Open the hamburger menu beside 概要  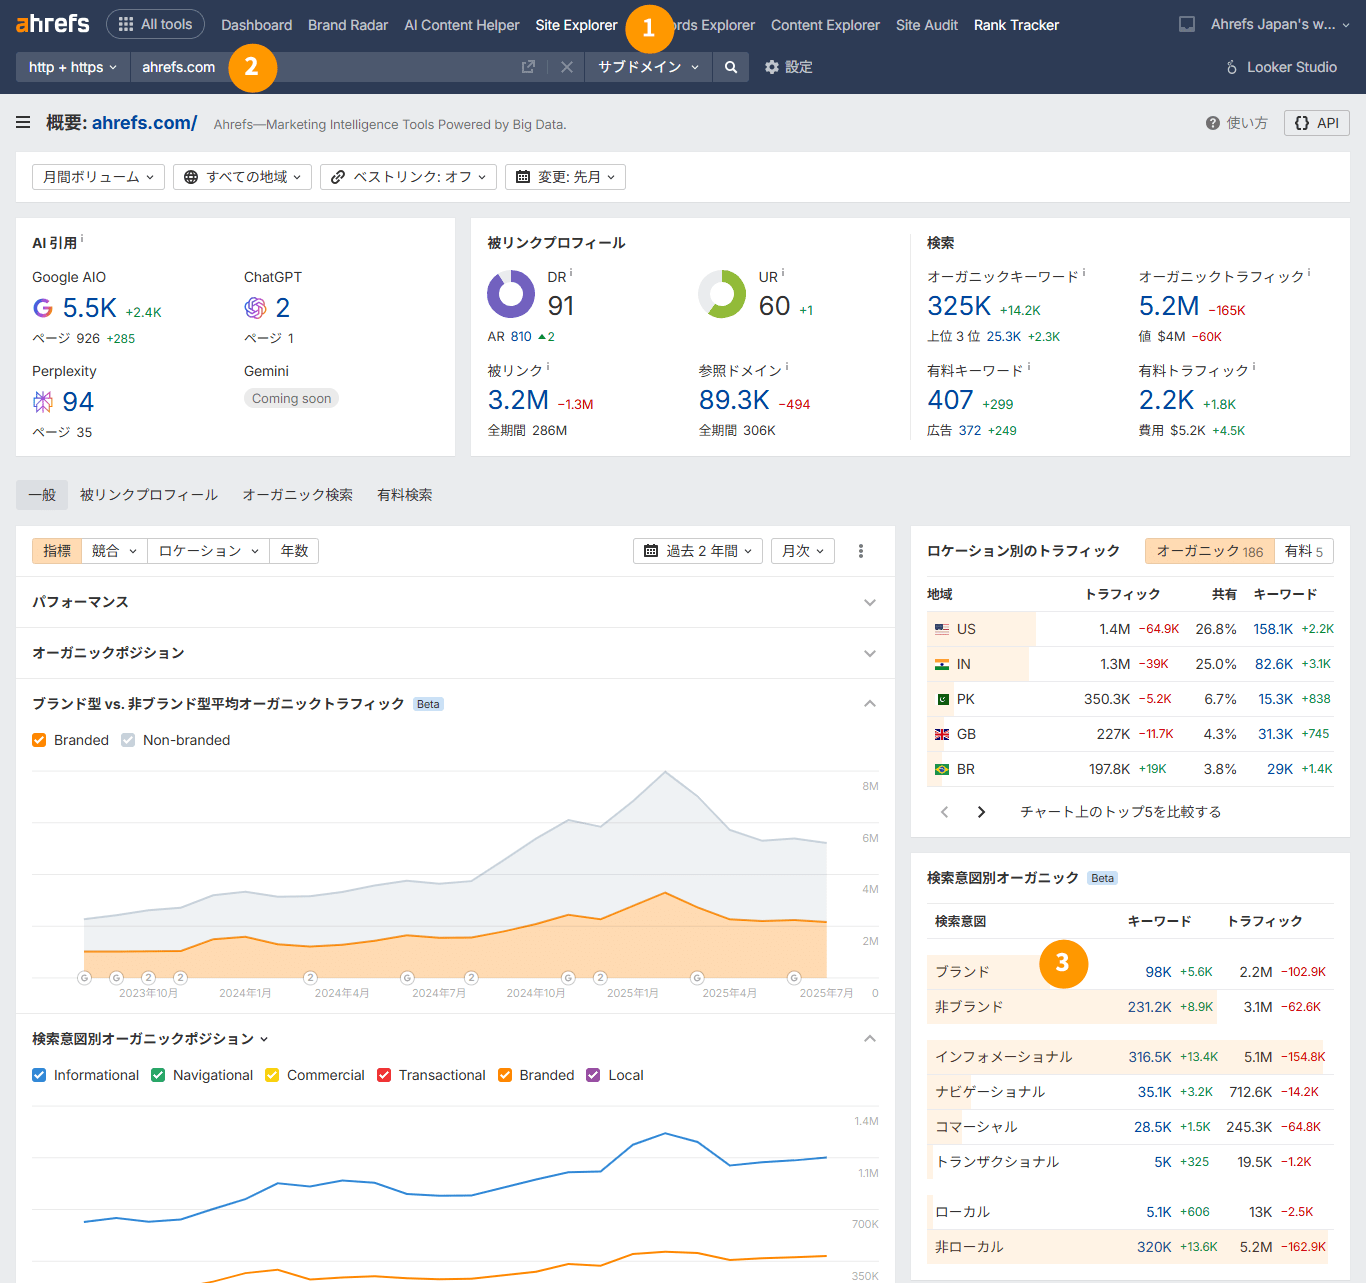click(22, 122)
